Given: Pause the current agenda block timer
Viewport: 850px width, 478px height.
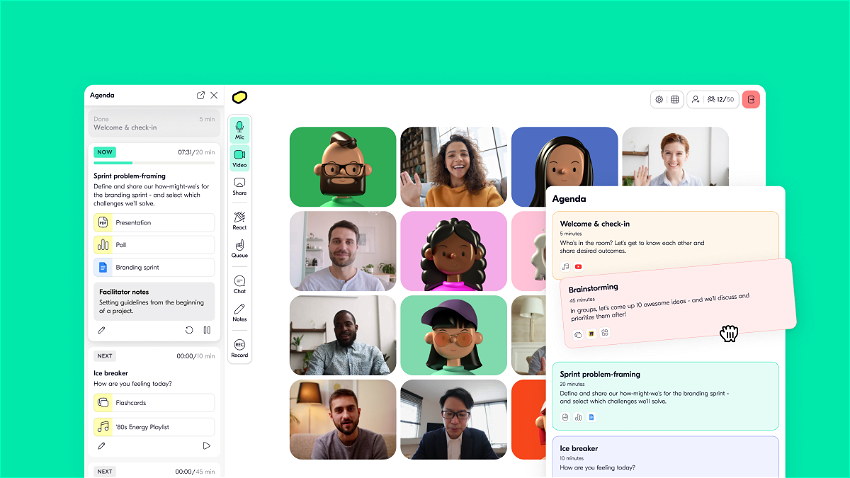Looking at the screenshot, I should (x=207, y=330).
